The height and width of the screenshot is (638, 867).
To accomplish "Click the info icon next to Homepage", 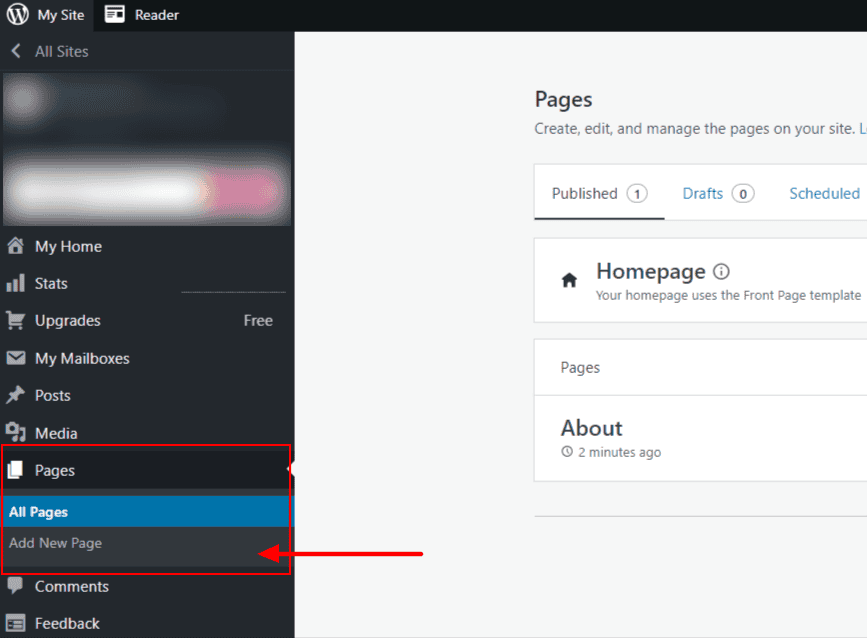I will (719, 269).
